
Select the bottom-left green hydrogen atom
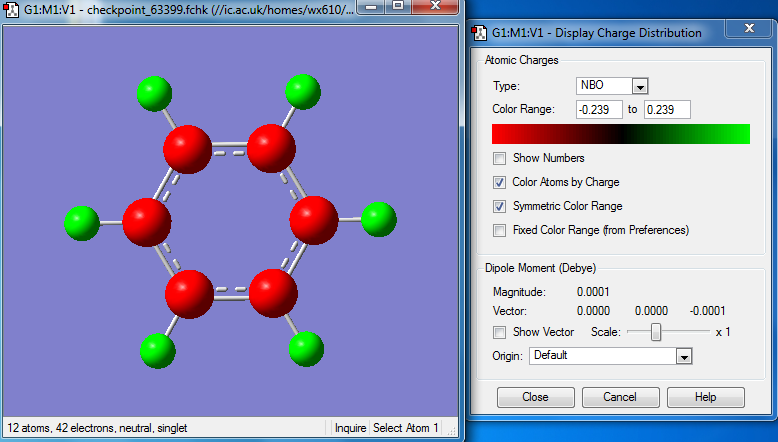pyautogui.click(x=158, y=351)
